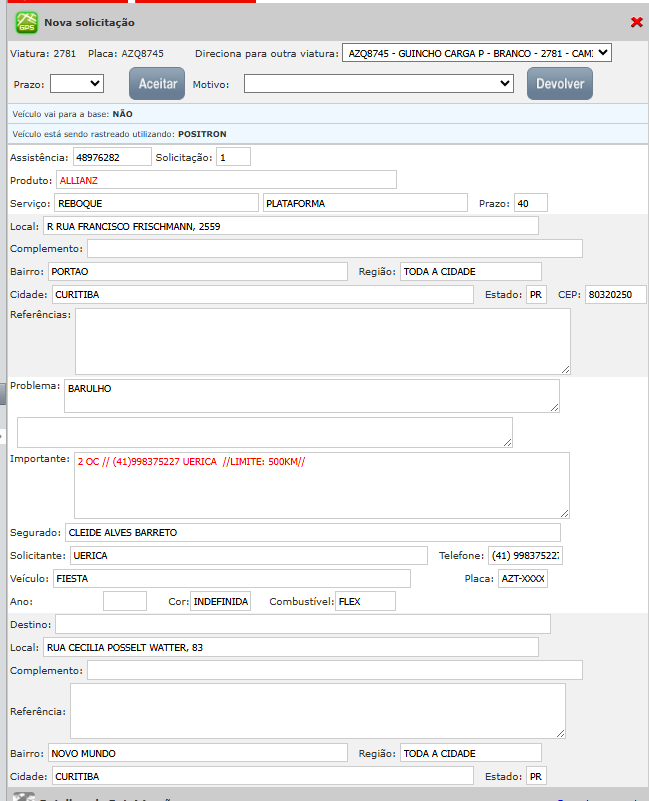
Task: Open the 'Direciona para outra viatura' dropdown
Action: point(476,53)
